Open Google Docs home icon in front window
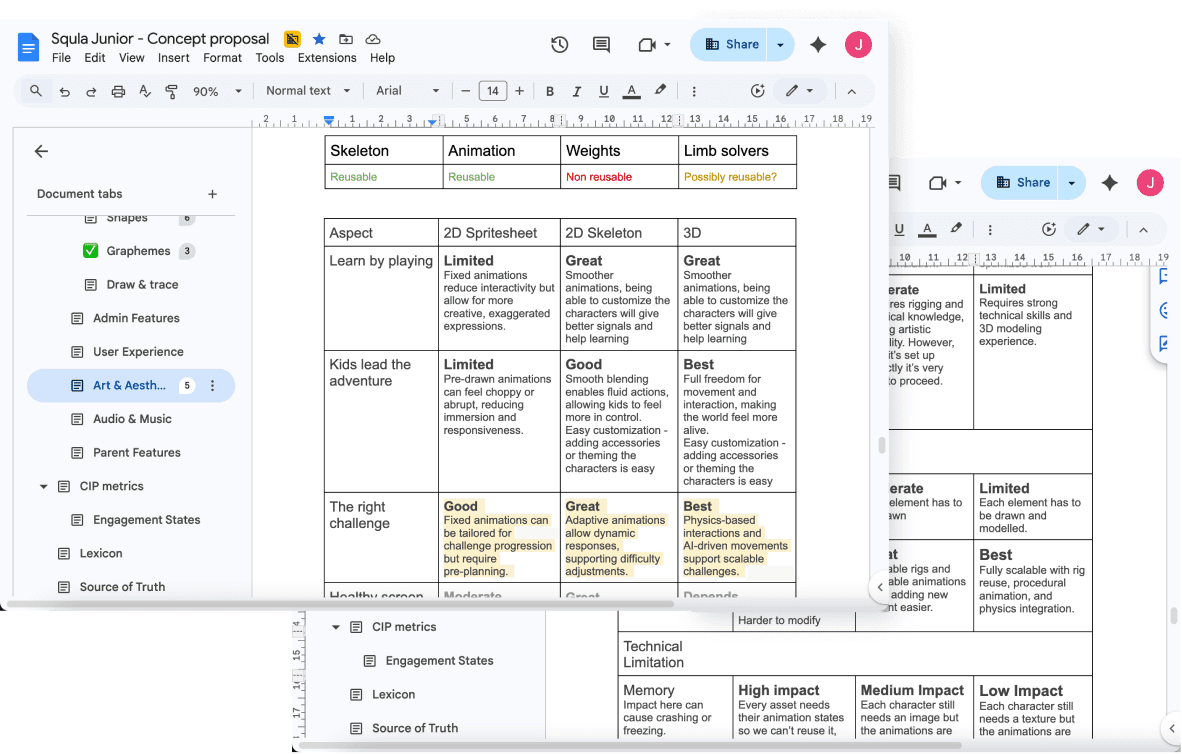1182x754 pixels. (x=28, y=48)
